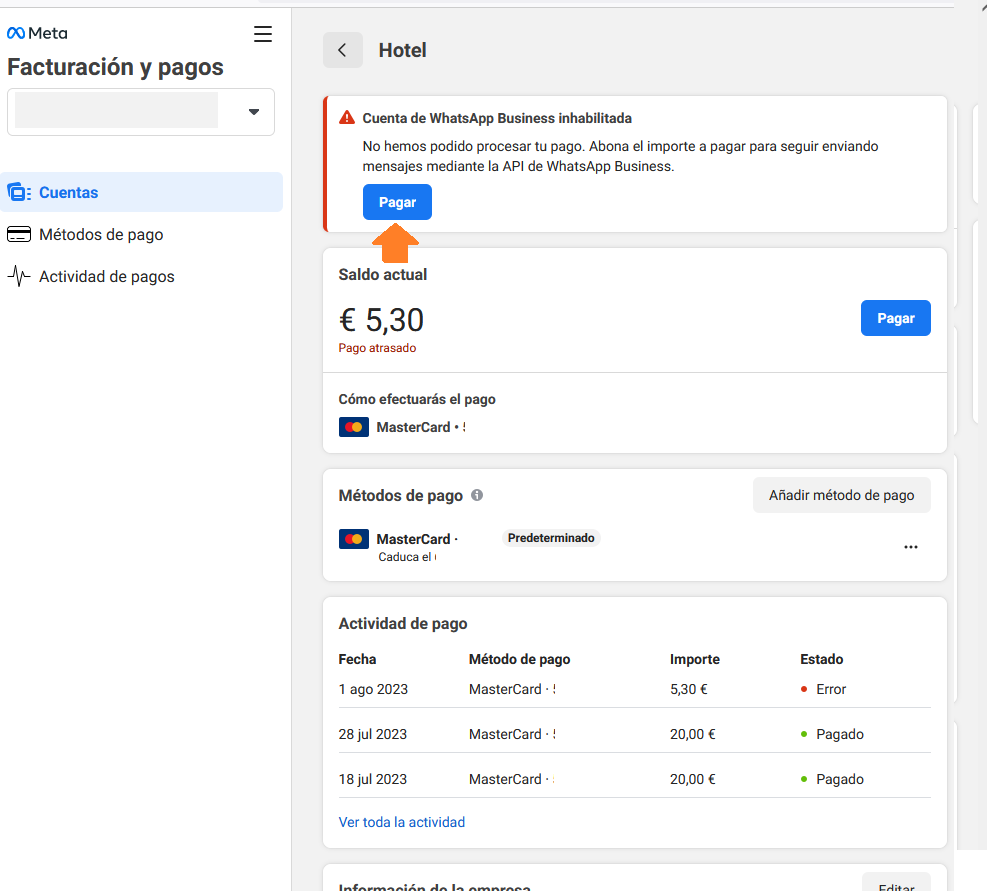
Task: Click the Cuentas accounts icon
Action: tap(19, 192)
